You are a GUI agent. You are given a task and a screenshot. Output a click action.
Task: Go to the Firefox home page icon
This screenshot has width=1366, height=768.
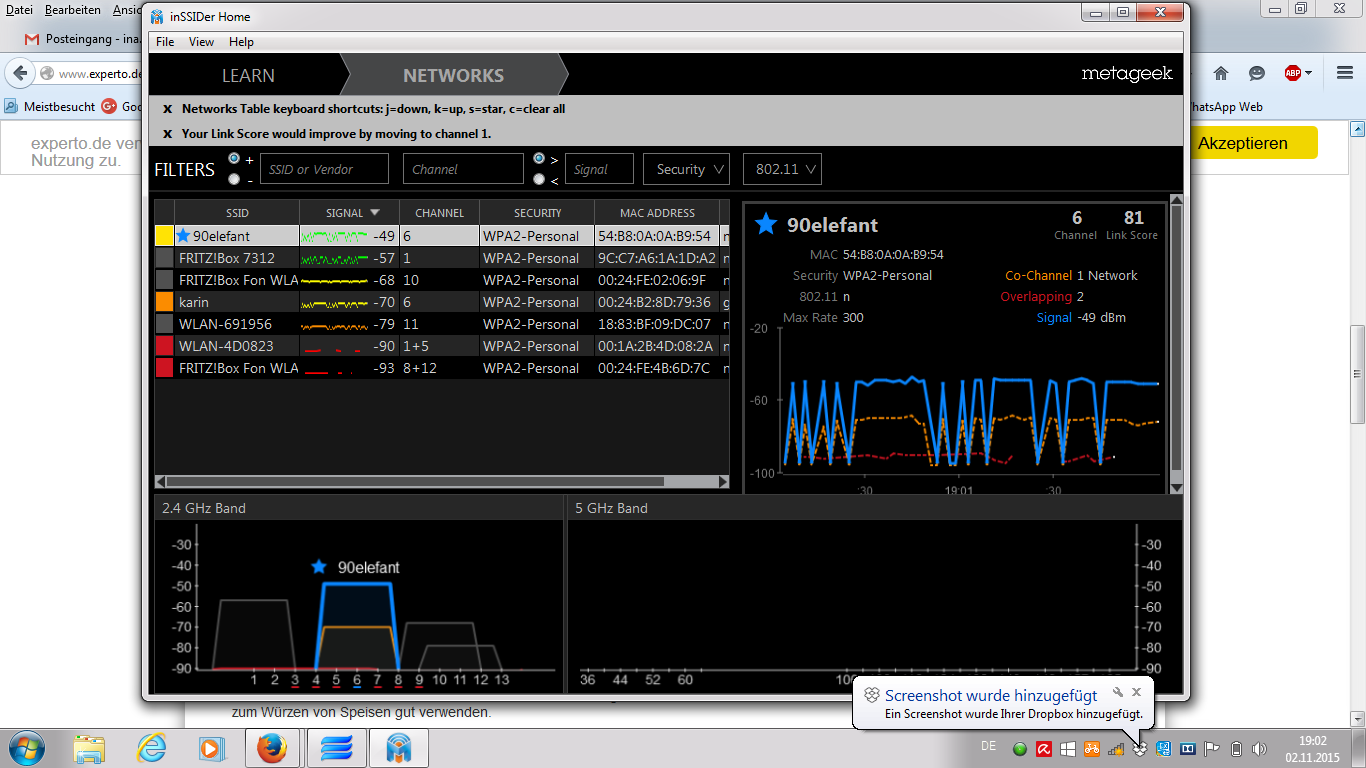click(x=1221, y=73)
